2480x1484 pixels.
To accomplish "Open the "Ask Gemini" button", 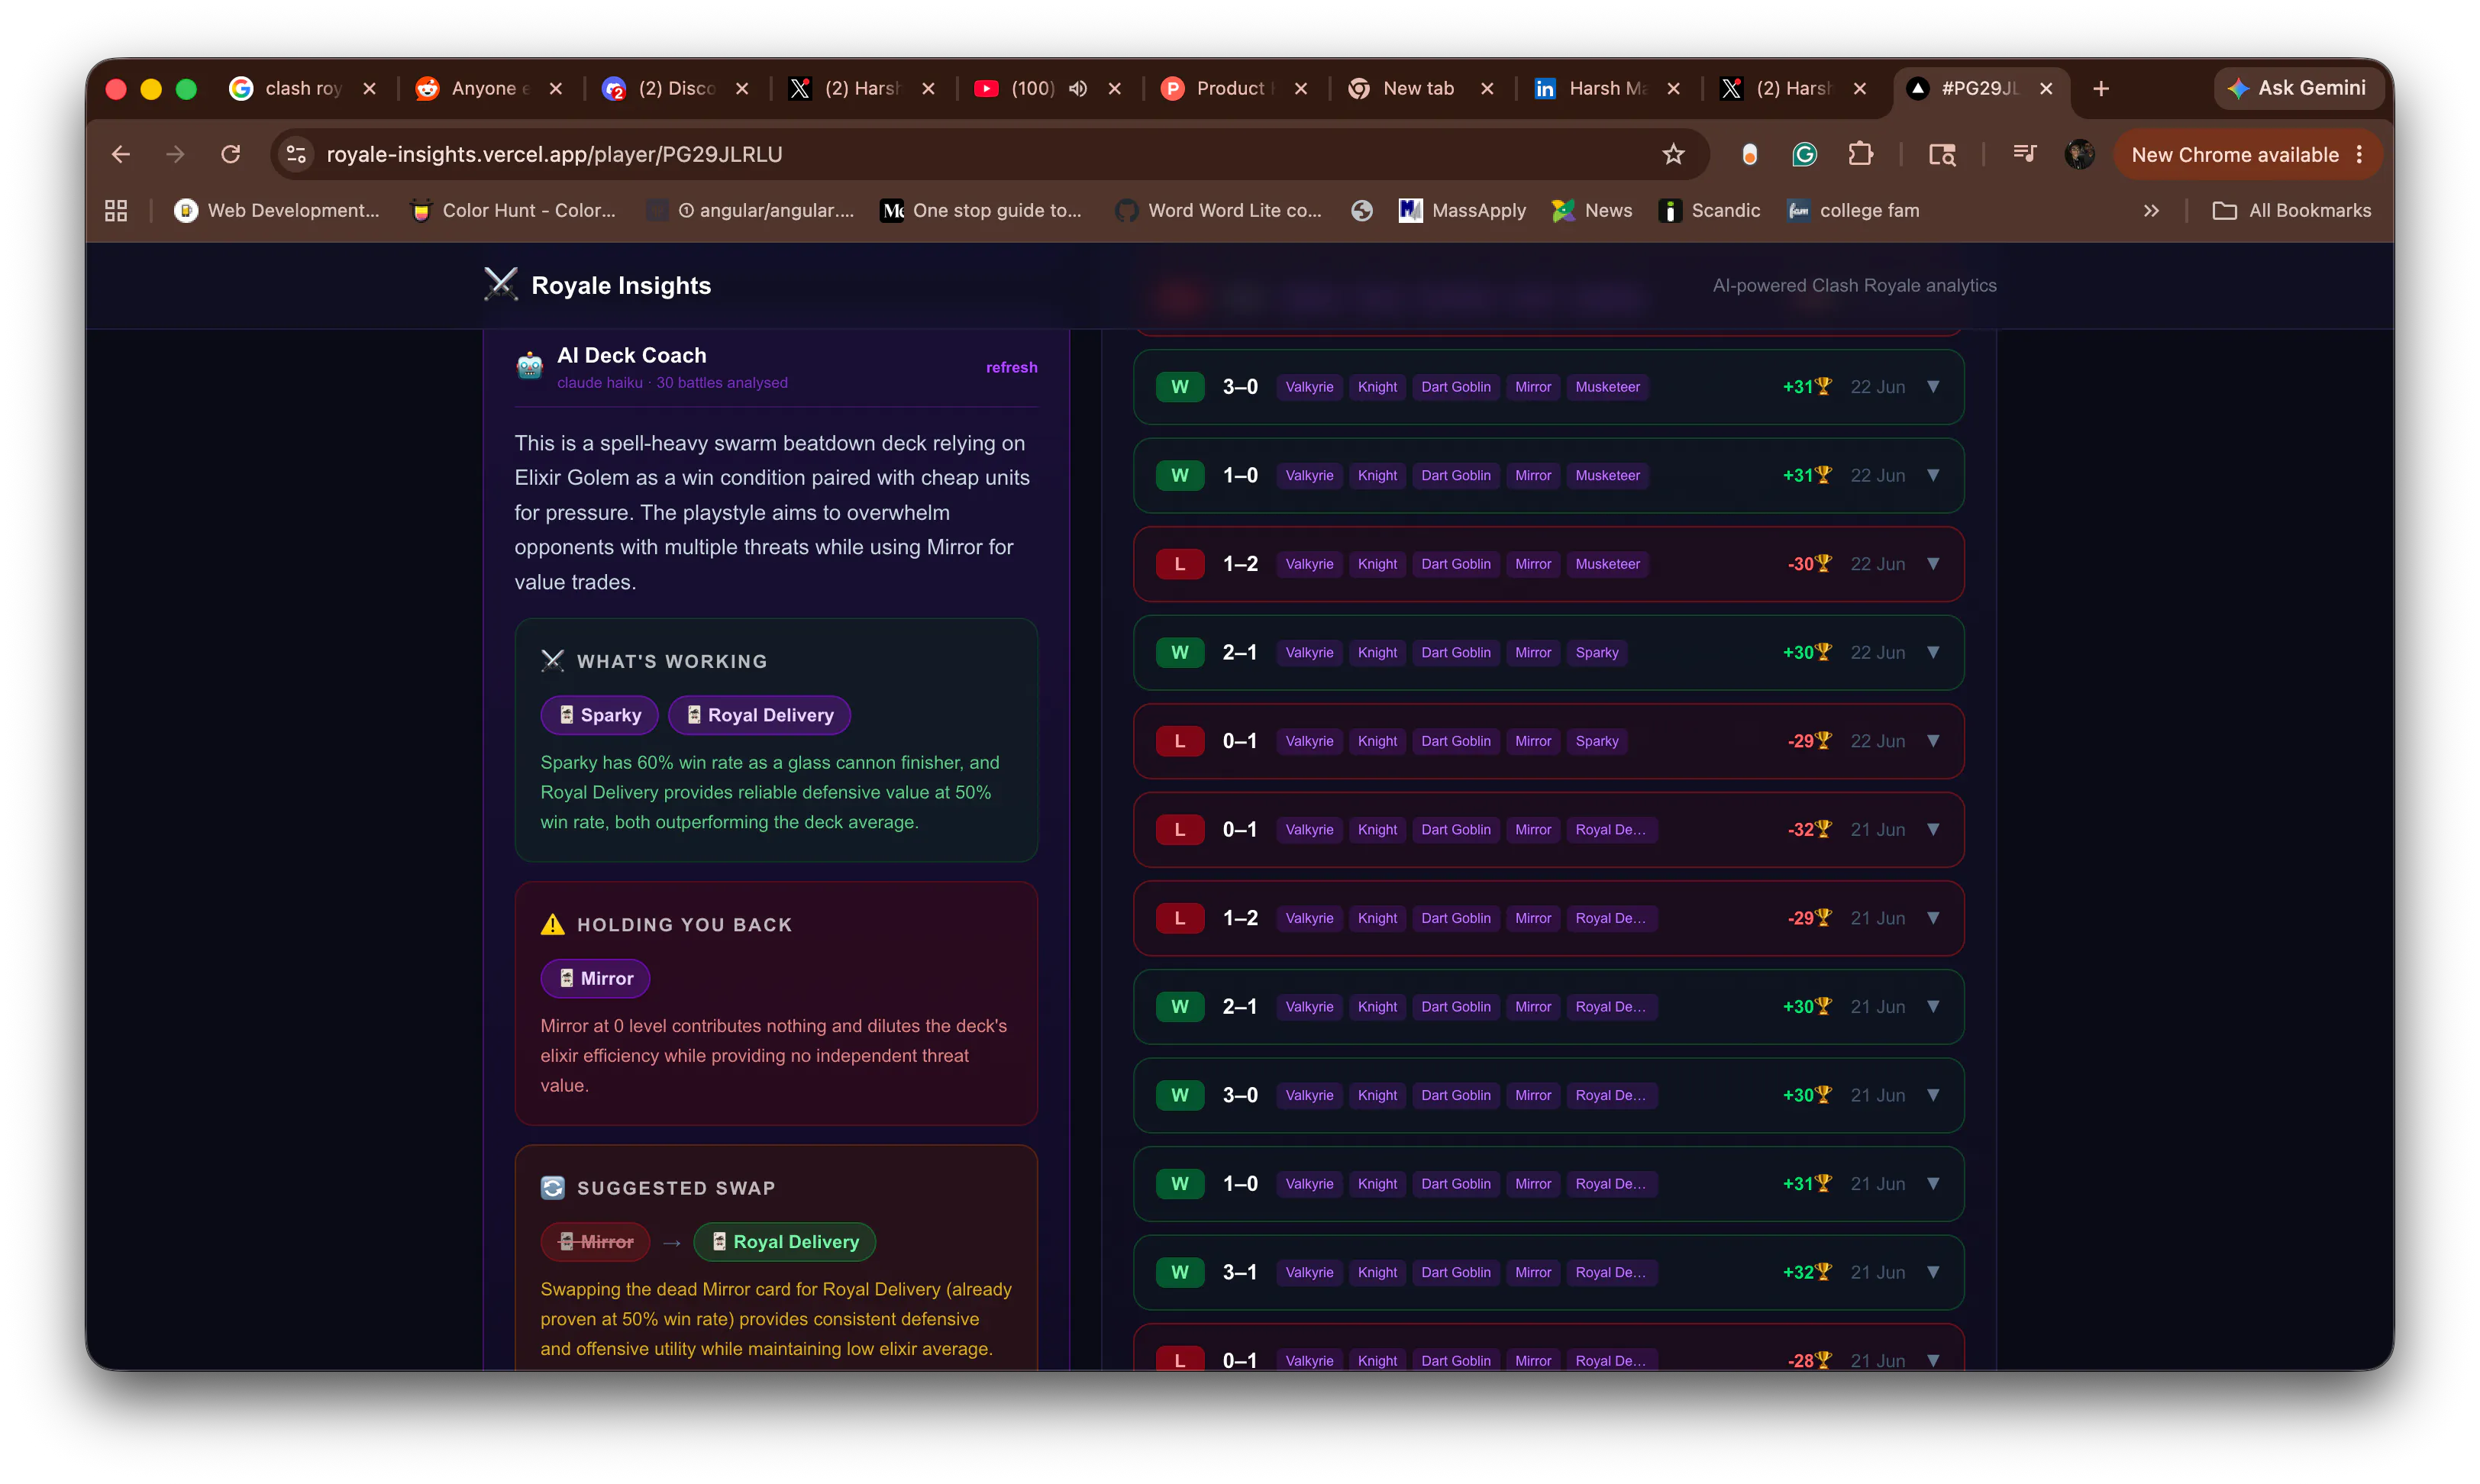I will pyautogui.click(x=2298, y=88).
